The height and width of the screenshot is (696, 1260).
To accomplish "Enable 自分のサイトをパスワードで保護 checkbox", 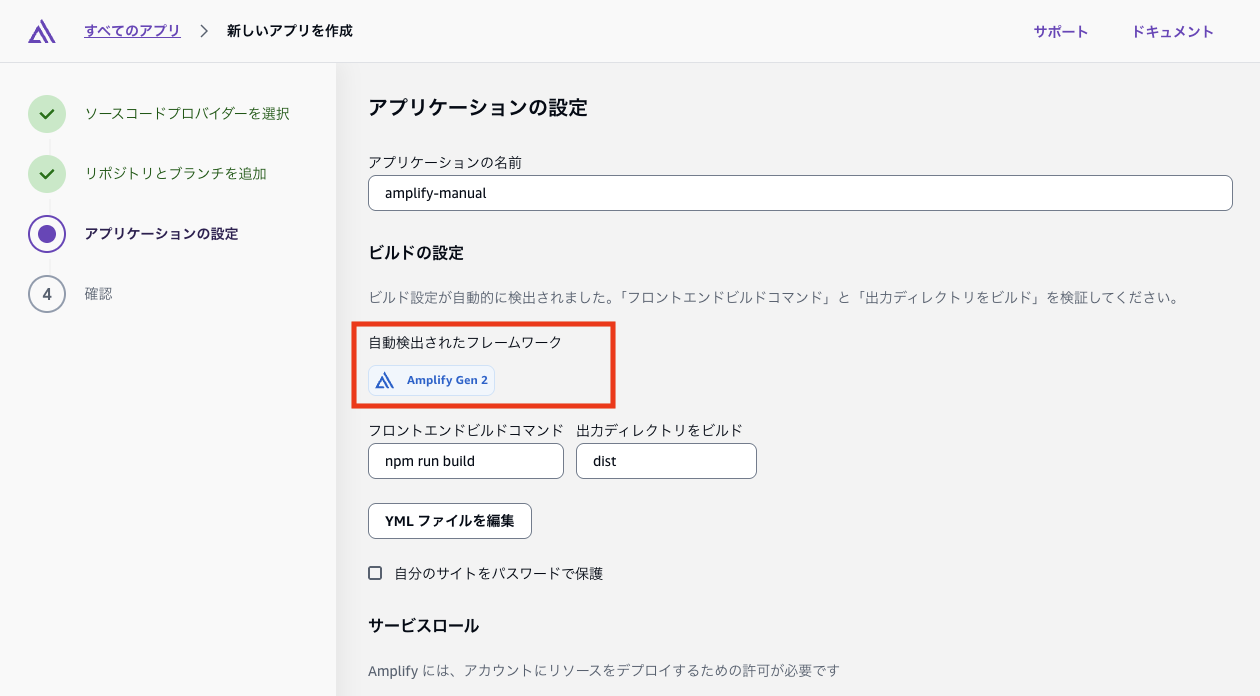I will coord(375,573).
